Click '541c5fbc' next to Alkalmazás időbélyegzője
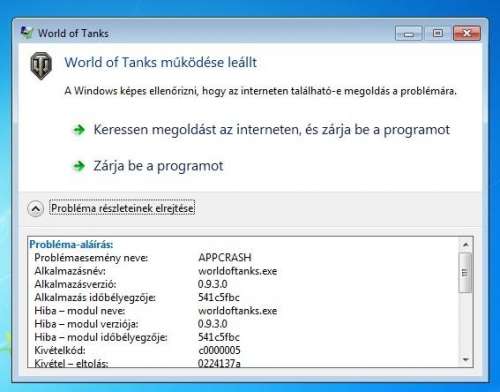Image resolution: width=500 pixels, height=392 pixels. [219, 297]
